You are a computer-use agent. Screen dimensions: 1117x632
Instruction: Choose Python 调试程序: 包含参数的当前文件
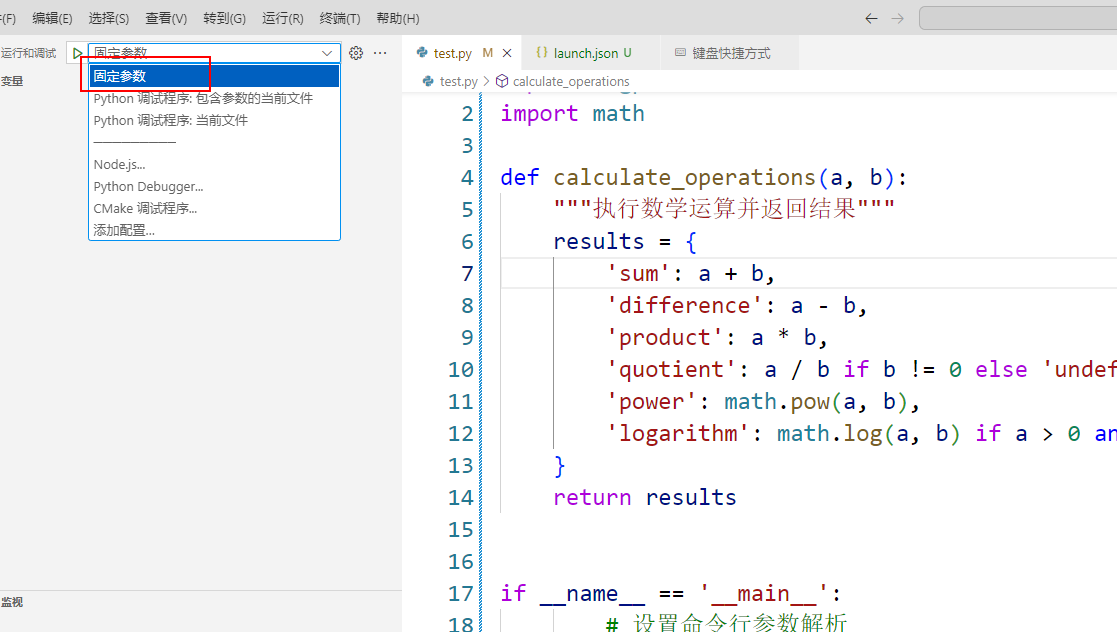pos(214,98)
